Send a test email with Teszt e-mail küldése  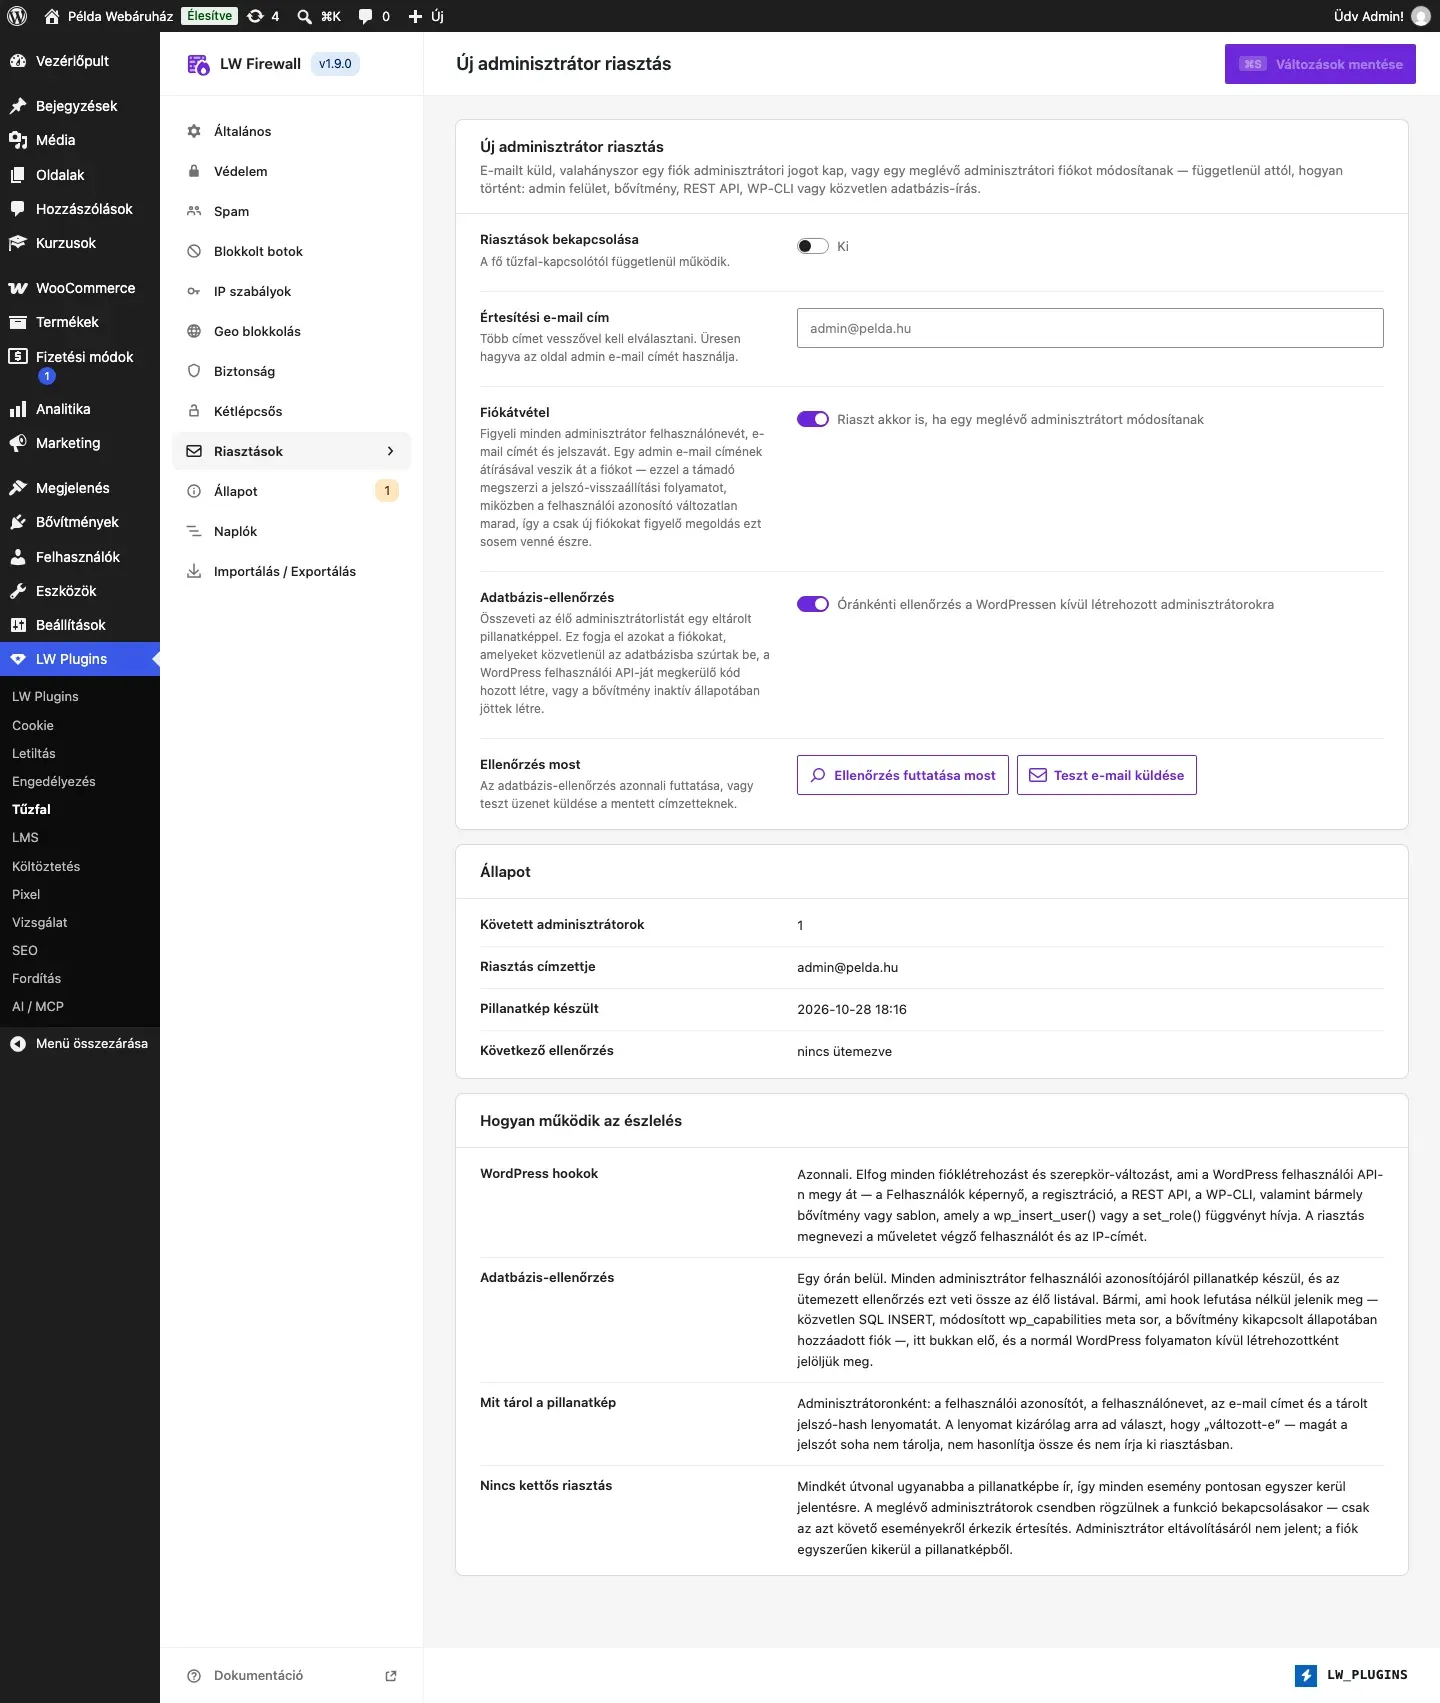click(x=1107, y=775)
